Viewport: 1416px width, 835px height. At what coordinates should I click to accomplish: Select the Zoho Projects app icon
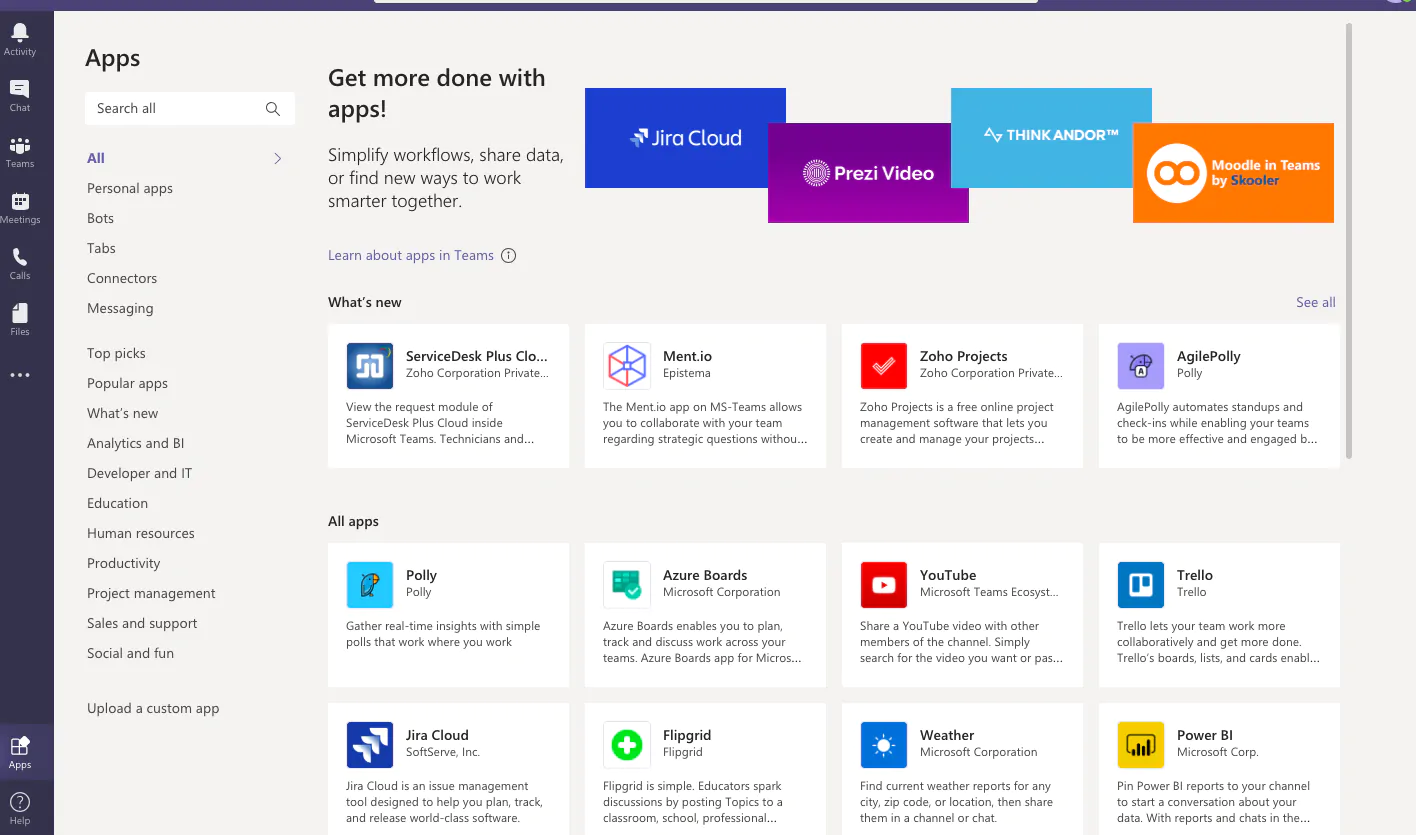(883, 365)
